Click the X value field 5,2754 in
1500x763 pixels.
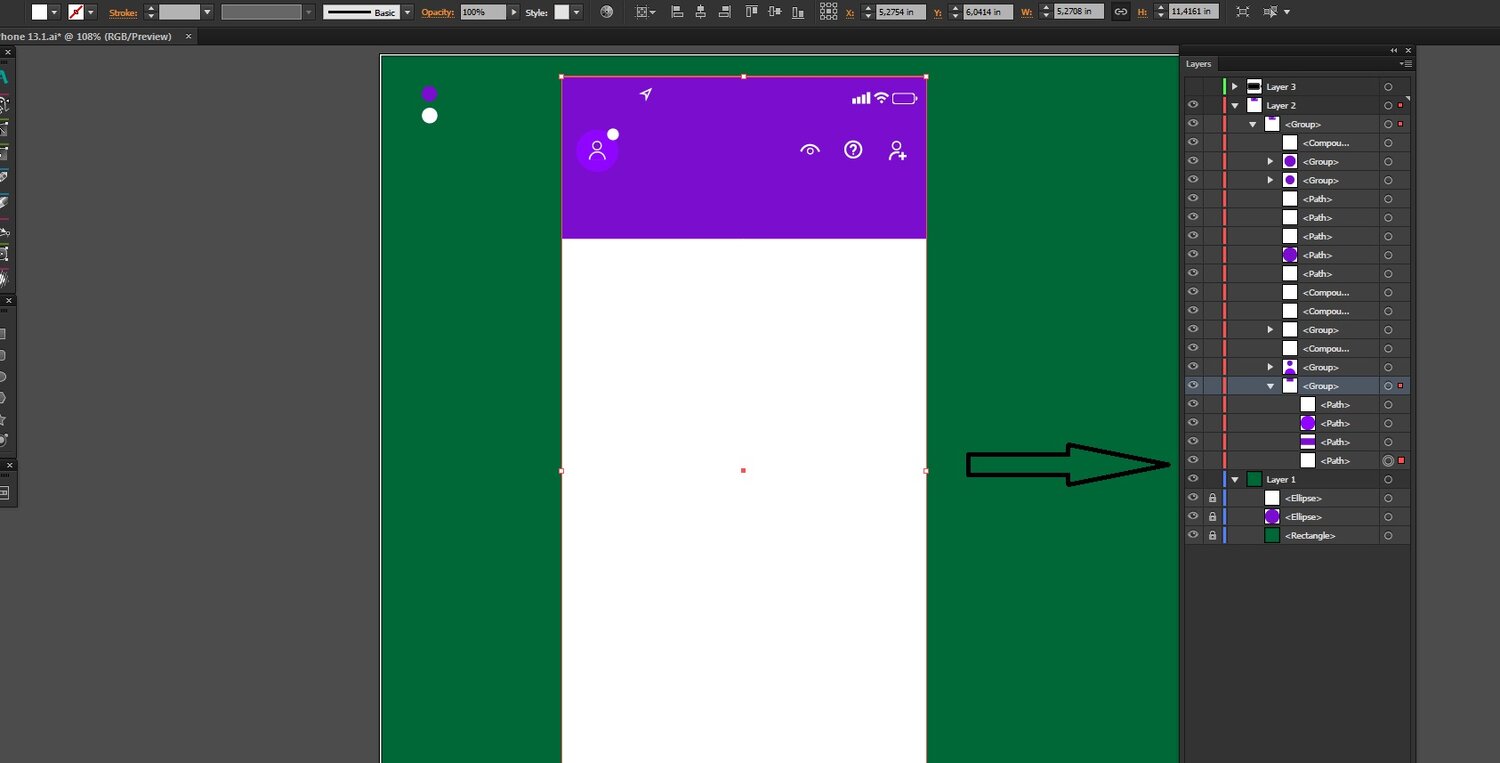[901, 12]
